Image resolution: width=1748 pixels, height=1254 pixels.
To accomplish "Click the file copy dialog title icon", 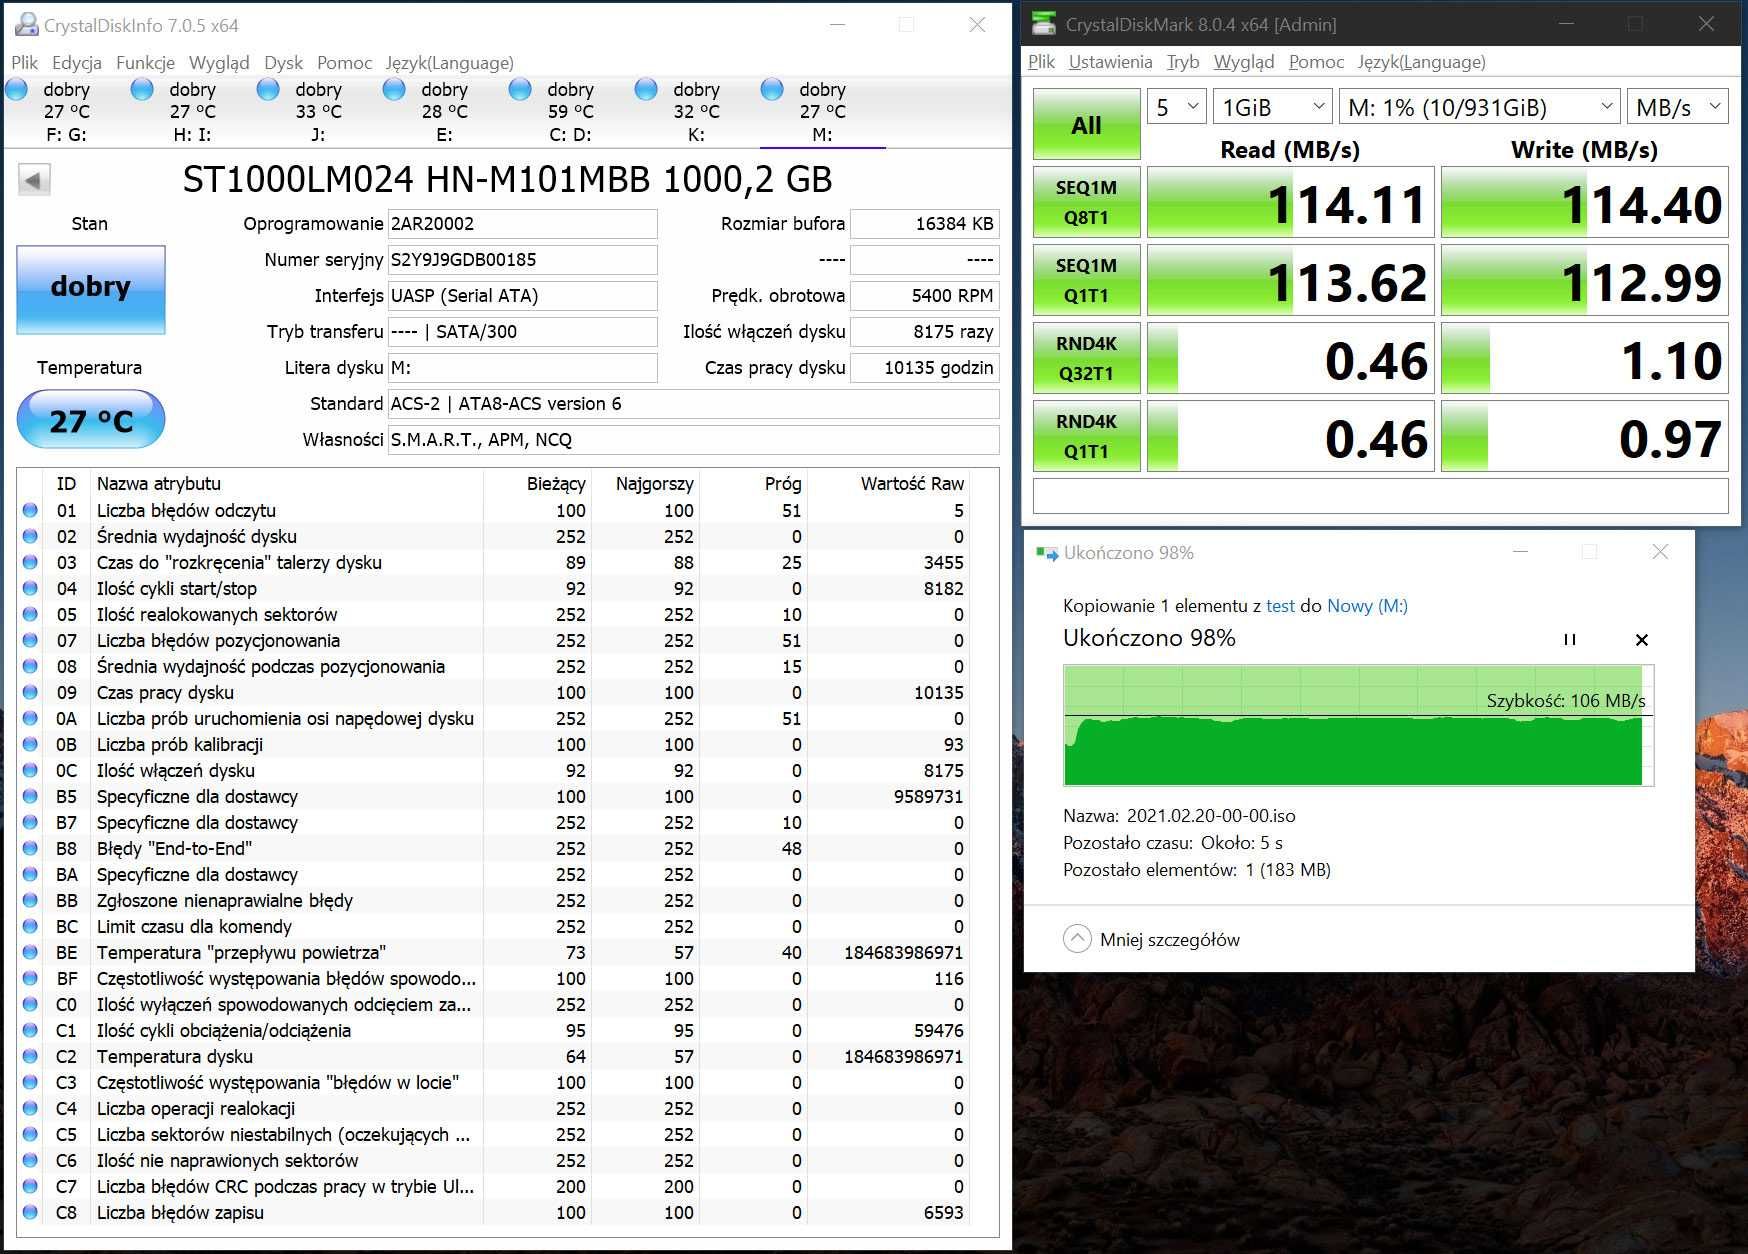I will coord(1047,552).
